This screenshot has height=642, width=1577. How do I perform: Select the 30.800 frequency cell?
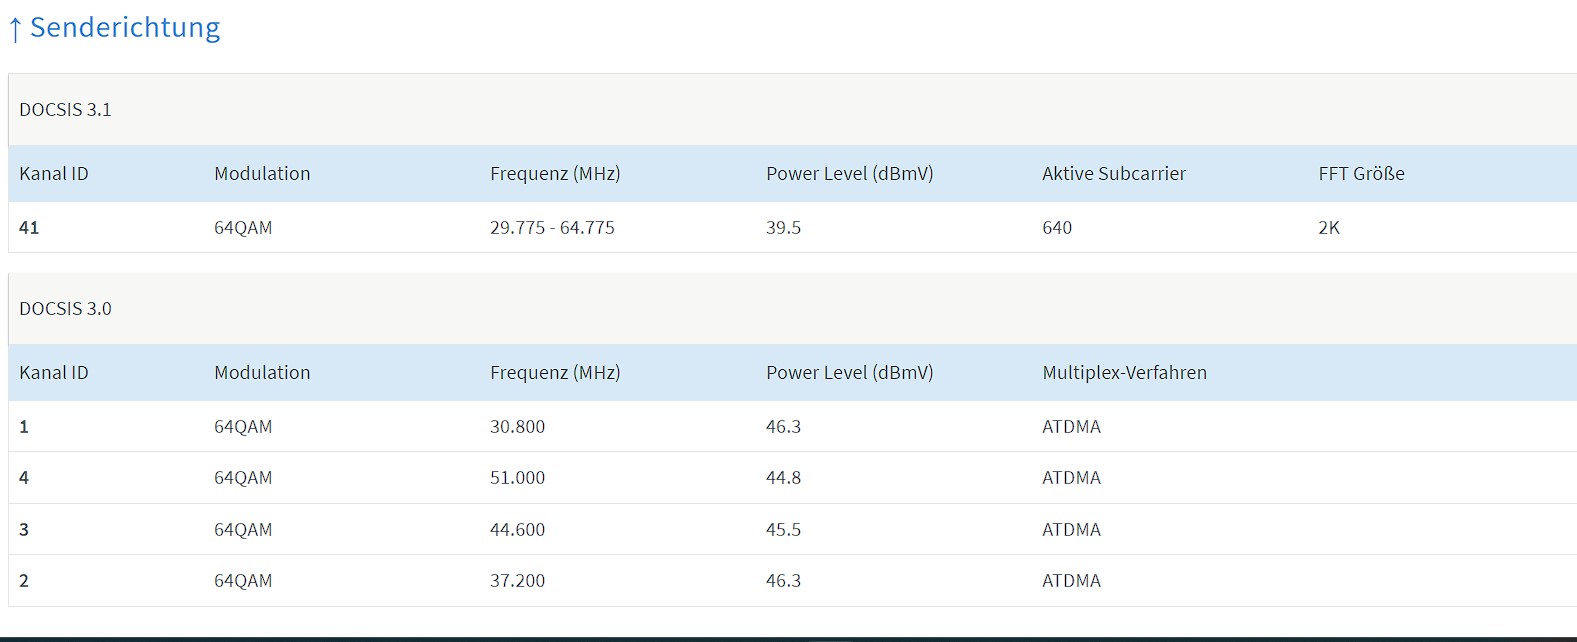[x=517, y=427]
